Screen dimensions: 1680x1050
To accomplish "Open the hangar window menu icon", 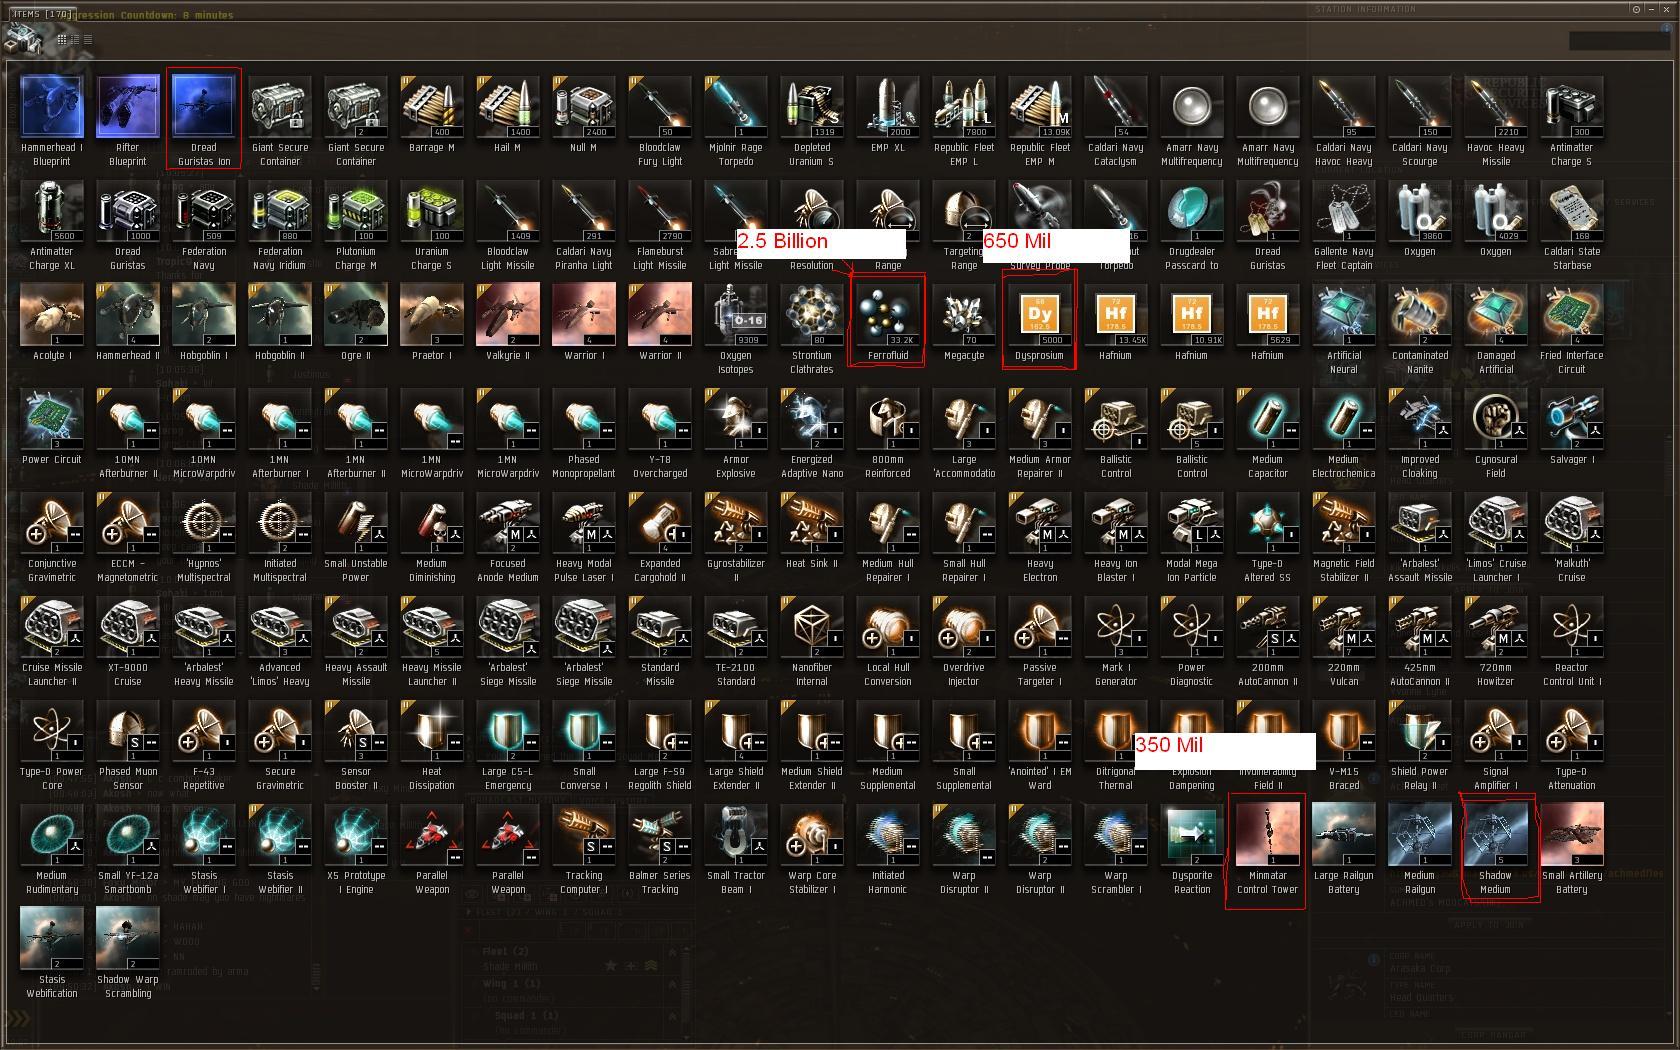I will [22, 39].
